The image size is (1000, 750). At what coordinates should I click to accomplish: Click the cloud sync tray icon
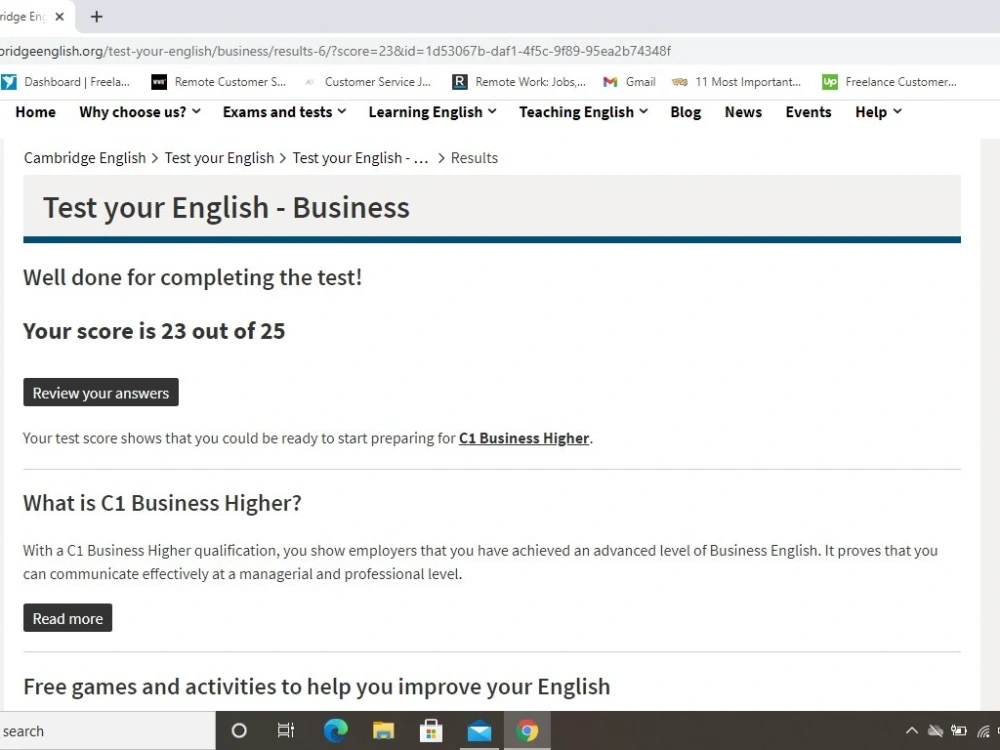tap(936, 731)
